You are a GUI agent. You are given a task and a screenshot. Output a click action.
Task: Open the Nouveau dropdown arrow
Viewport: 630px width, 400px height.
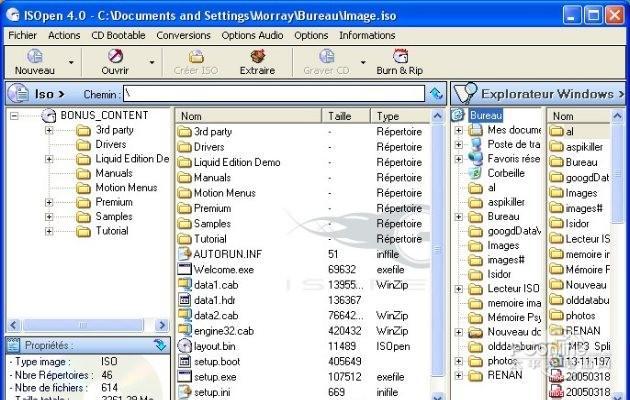[71, 62]
